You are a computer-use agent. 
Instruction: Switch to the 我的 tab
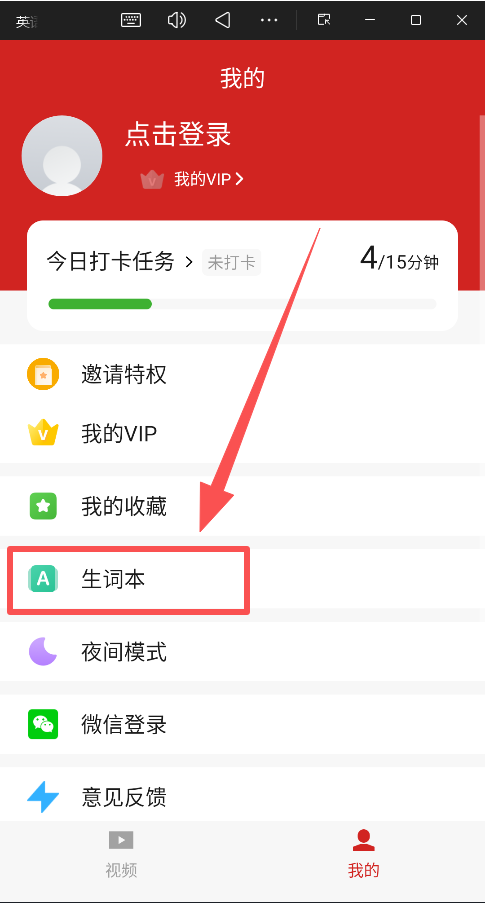pos(363,853)
